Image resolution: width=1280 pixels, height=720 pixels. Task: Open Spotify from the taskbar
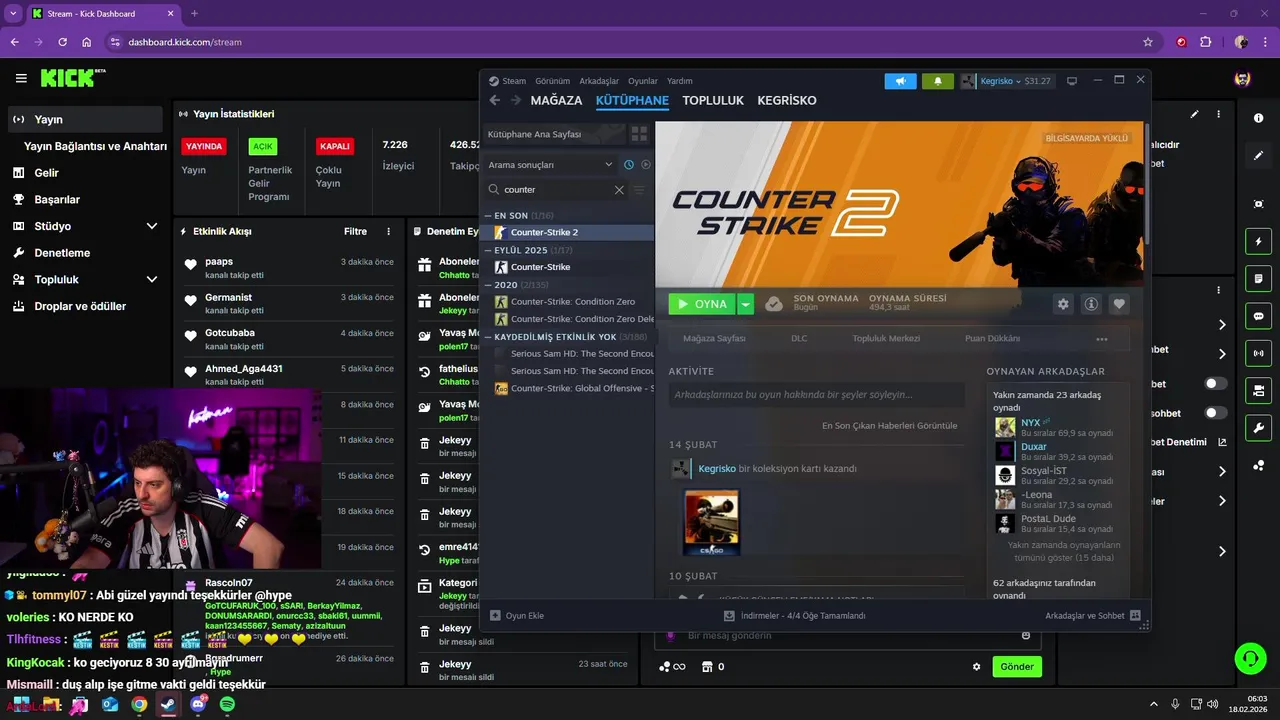(x=227, y=704)
